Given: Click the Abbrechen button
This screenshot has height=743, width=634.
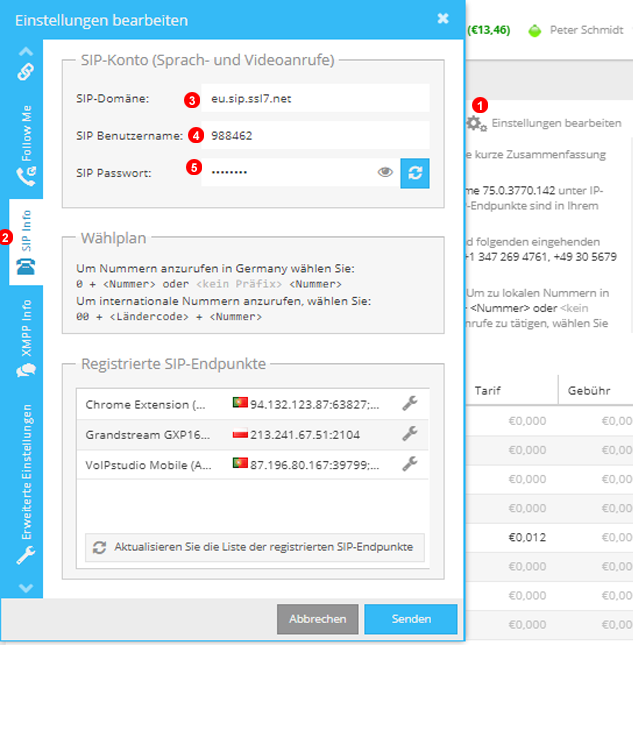Looking at the screenshot, I should coord(317,619).
